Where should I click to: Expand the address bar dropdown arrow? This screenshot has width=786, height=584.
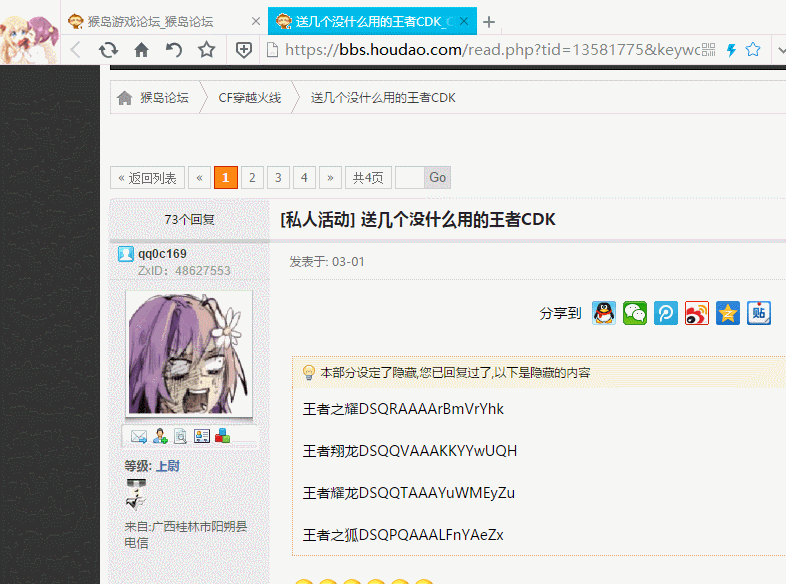[781, 50]
